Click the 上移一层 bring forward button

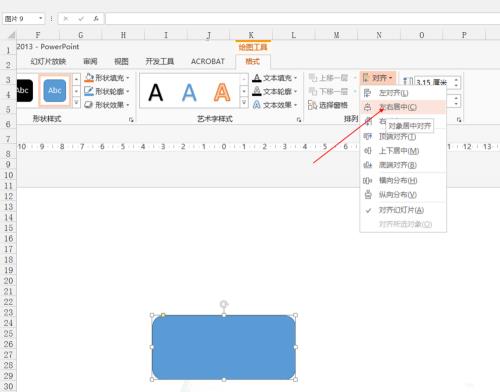(328, 78)
